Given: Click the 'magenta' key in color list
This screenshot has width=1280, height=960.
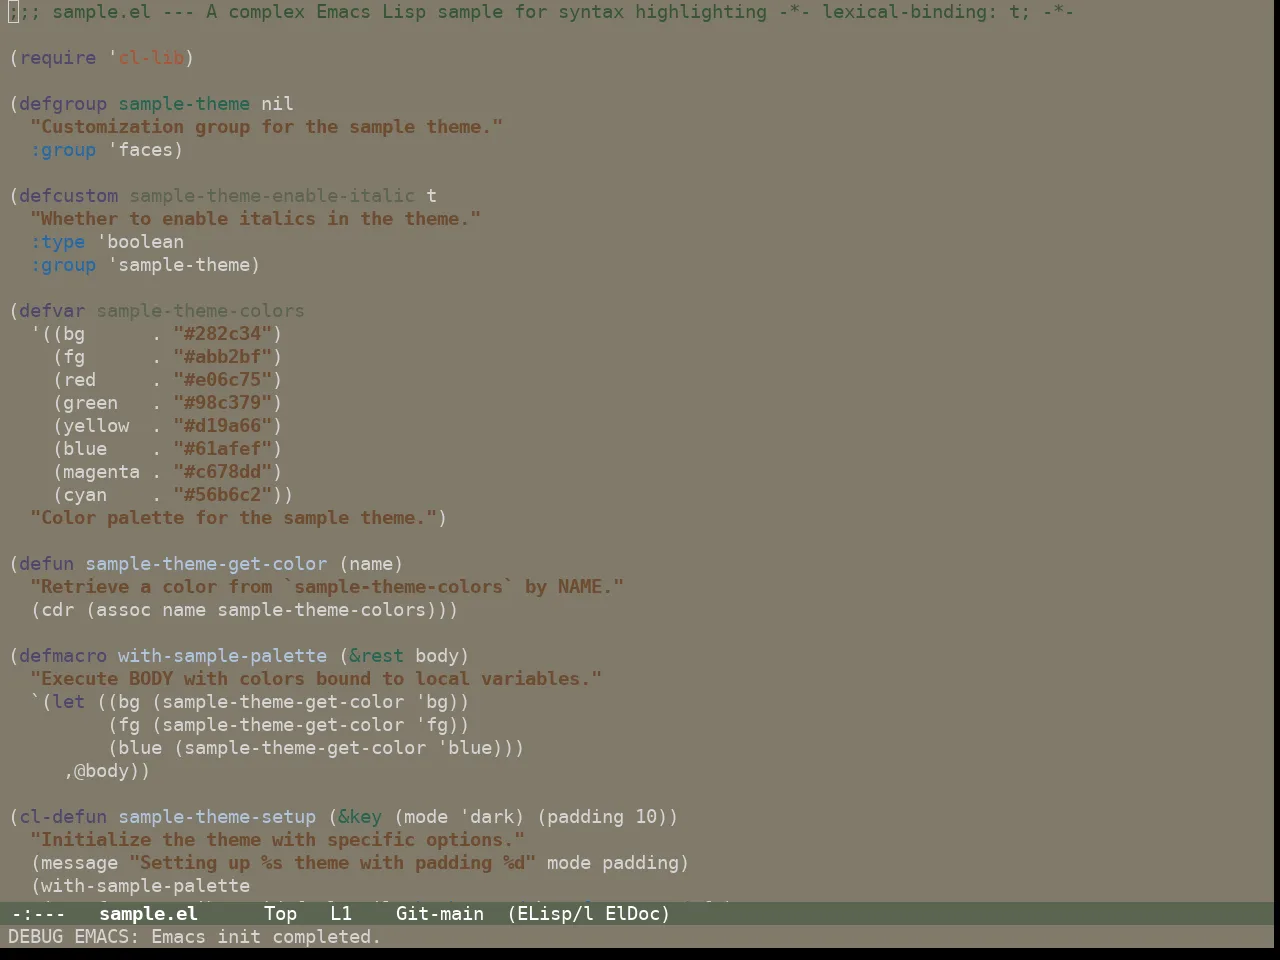Looking at the screenshot, I should [x=102, y=472].
